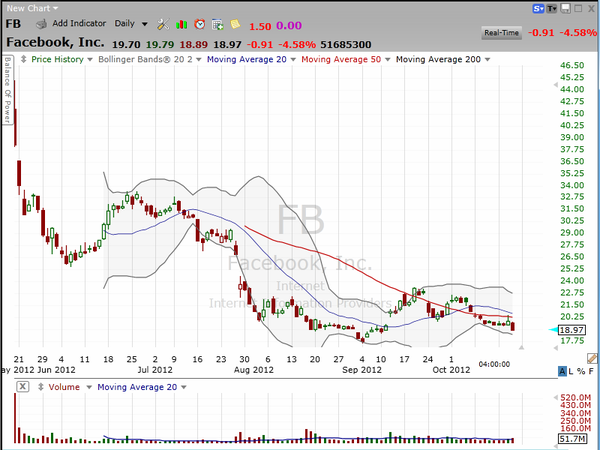Click the Aug 2012 date axis label
The image size is (600, 450).
pyautogui.click(x=253, y=370)
